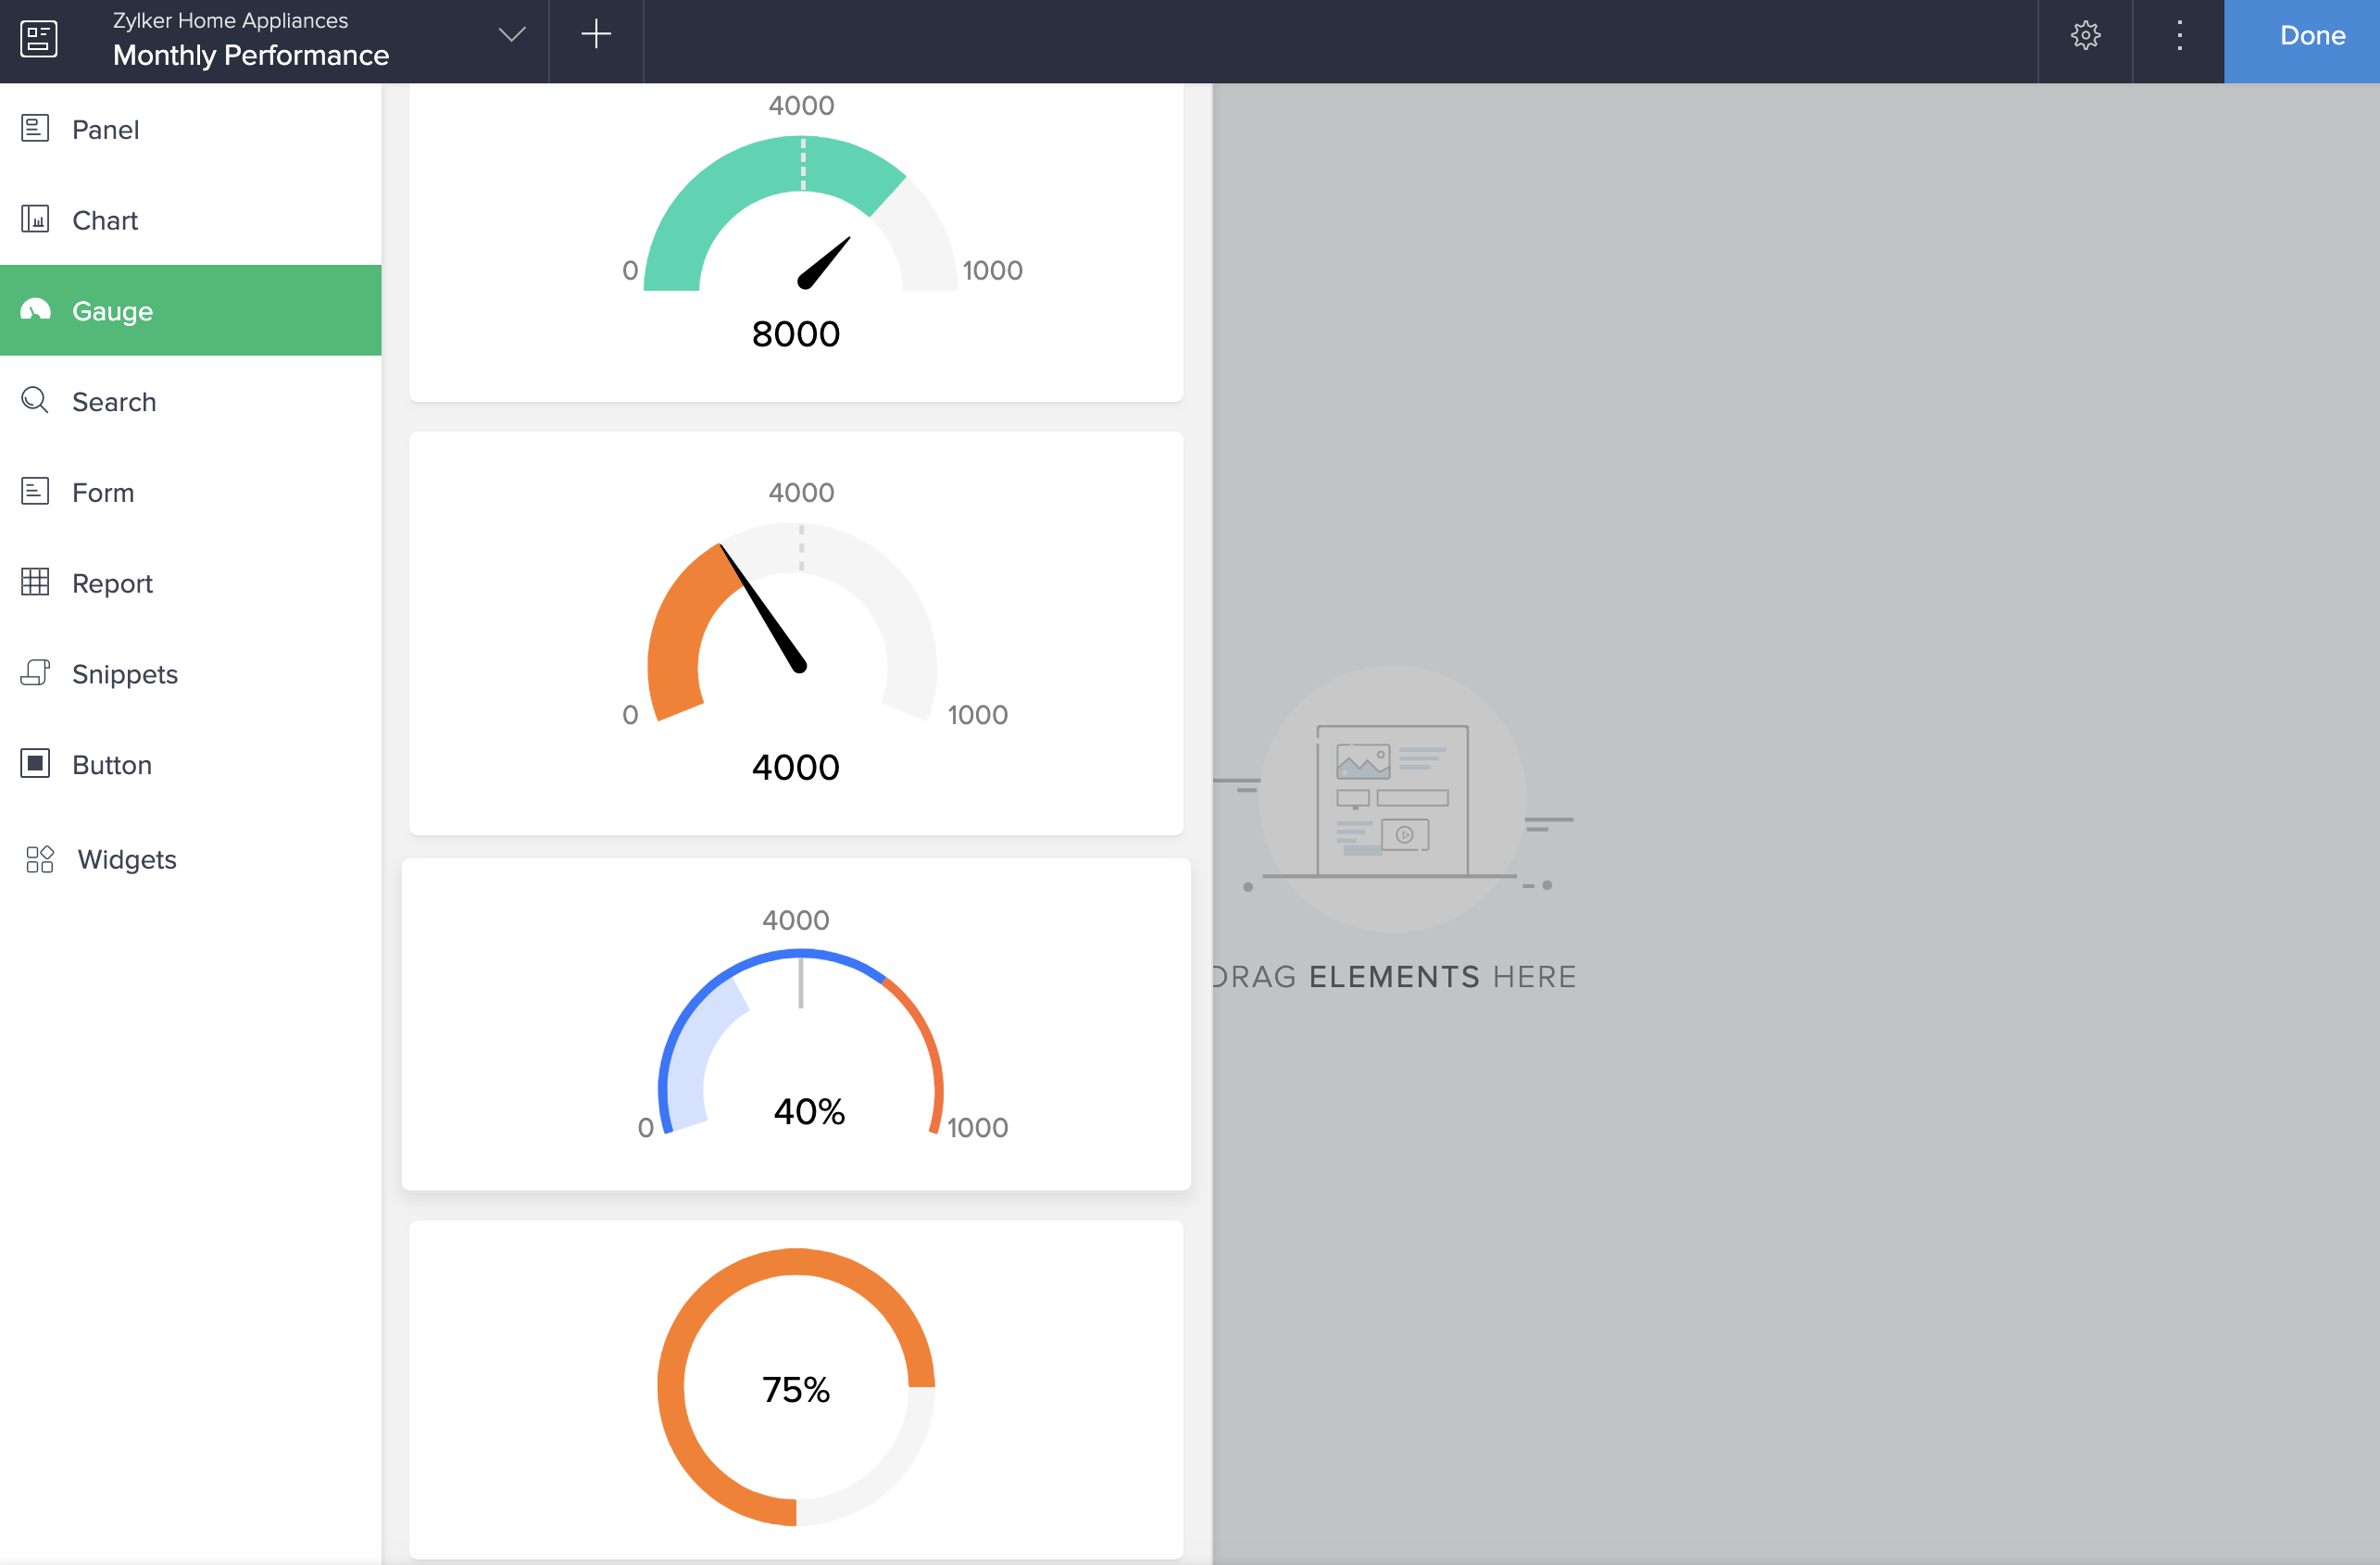Screen dimensions: 2380x1565
Task: Expand the Monthly Performance page dropdown
Action: [511, 36]
